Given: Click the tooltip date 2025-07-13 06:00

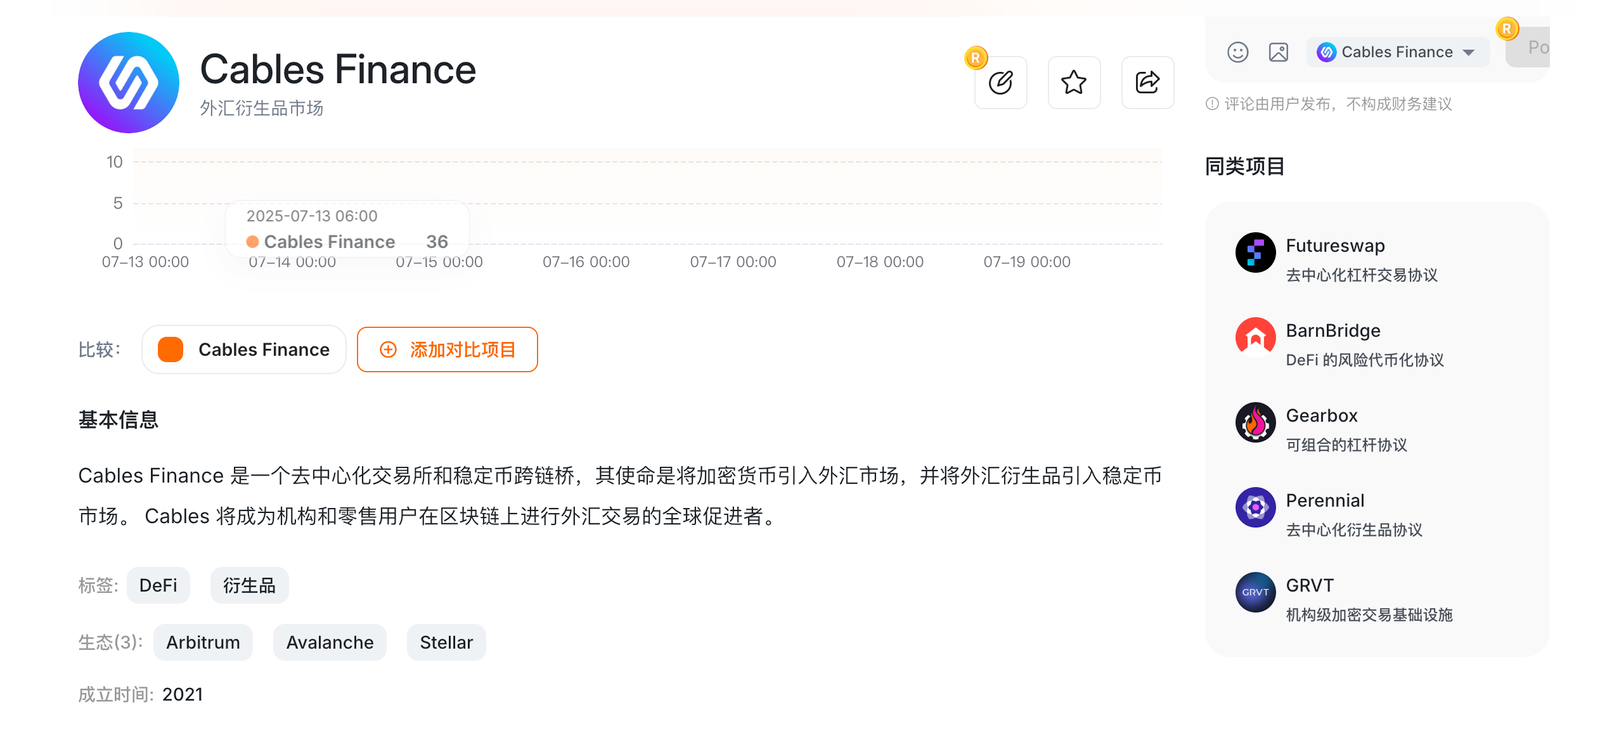Looking at the screenshot, I should 312,216.
